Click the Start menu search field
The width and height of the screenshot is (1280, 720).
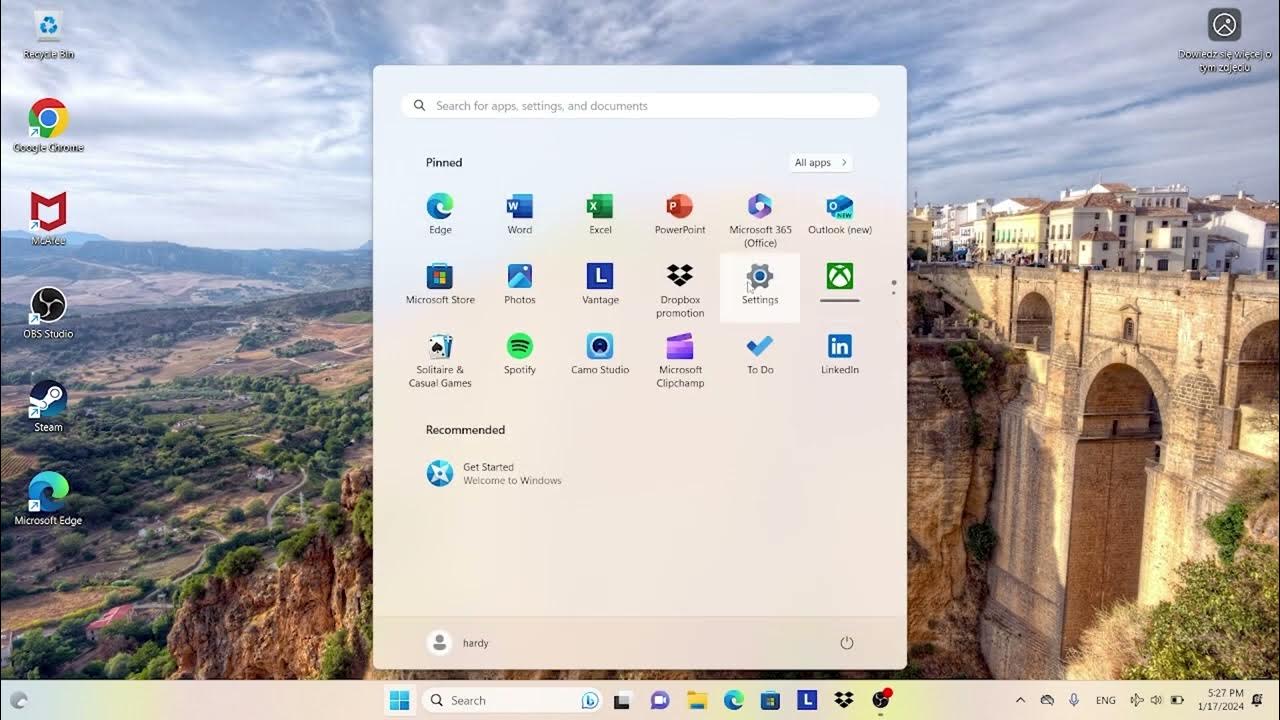tap(640, 105)
